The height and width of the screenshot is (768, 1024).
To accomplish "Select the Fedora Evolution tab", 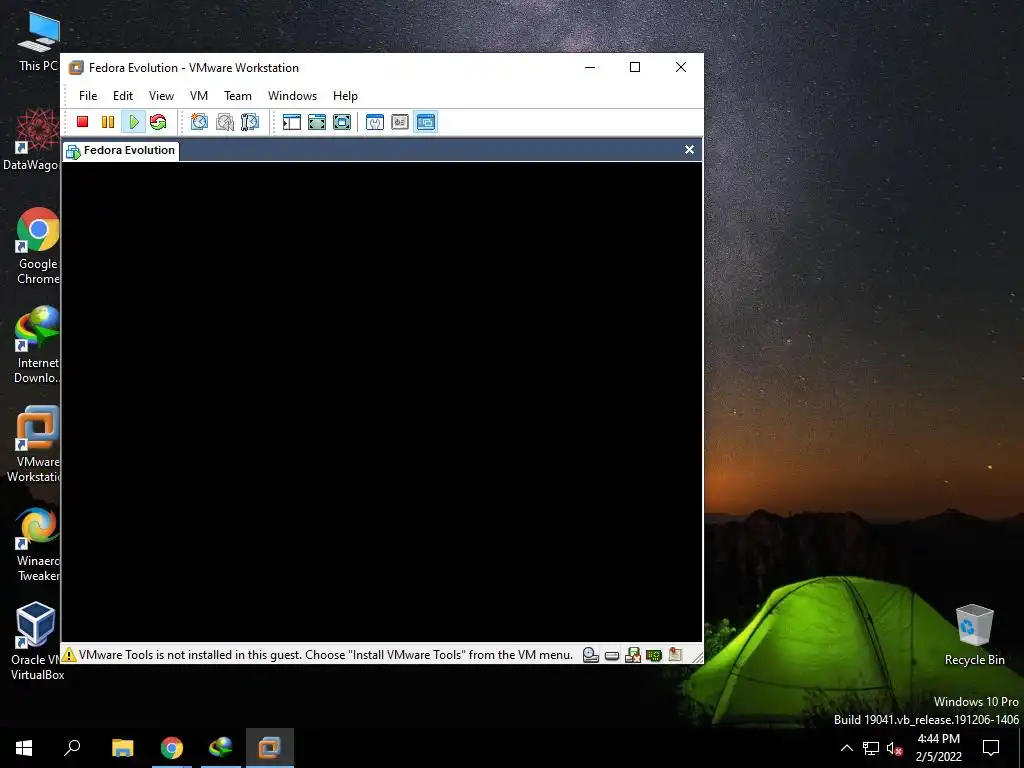I will [x=121, y=150].
